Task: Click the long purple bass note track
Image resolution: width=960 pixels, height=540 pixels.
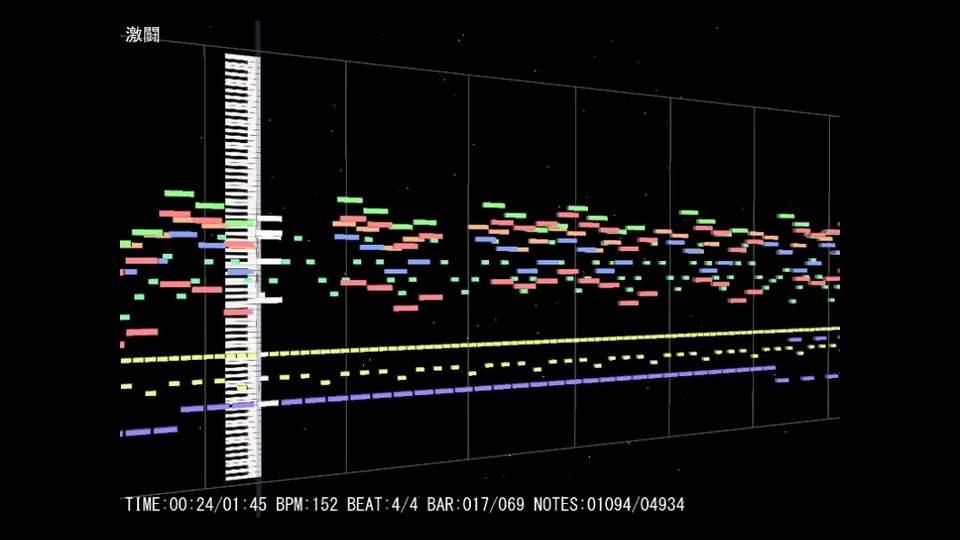Action: point(478,388)
